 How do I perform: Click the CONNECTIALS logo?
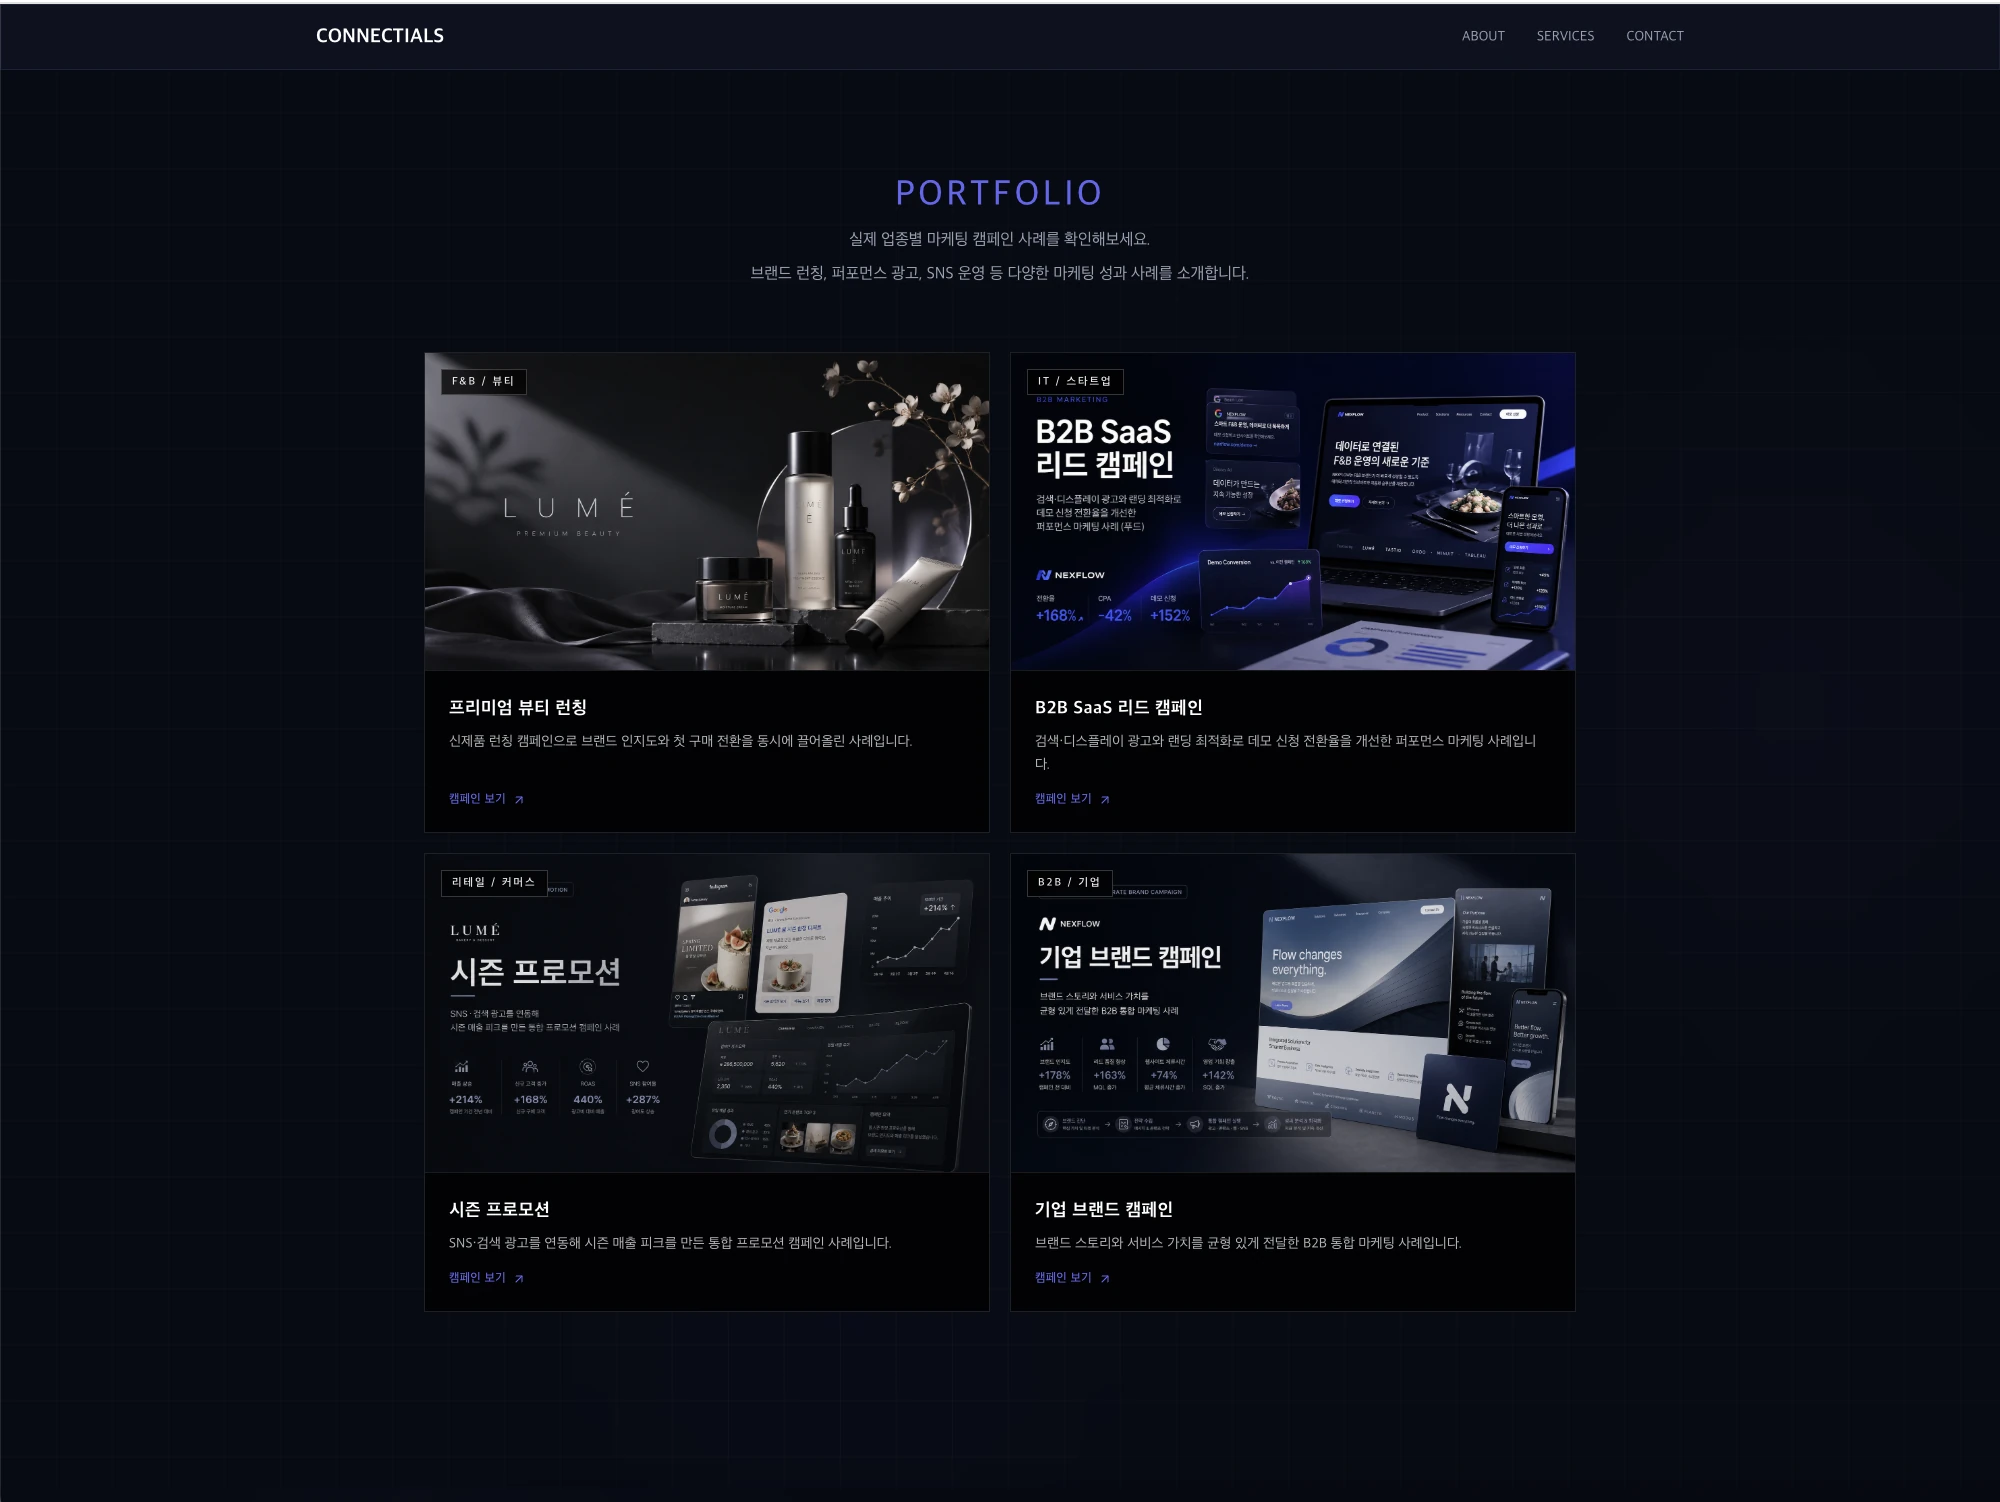point(380,36)
